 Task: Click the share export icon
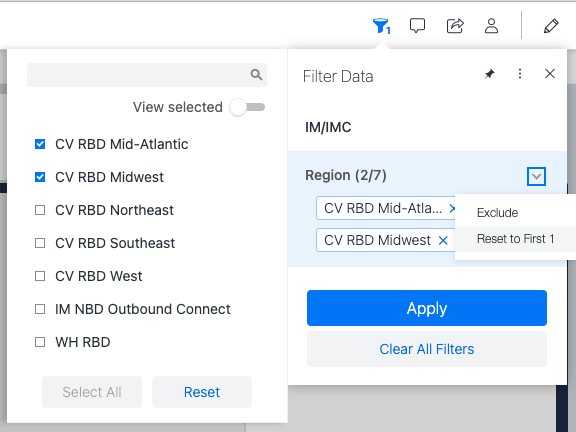coord(455,26)
